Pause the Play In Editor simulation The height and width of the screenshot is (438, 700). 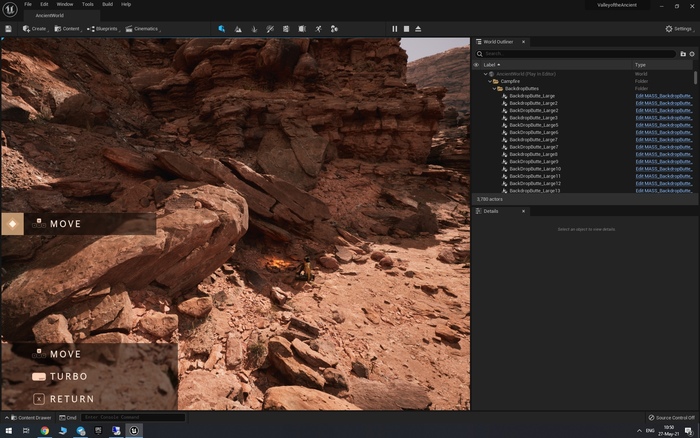pos(394,29)
